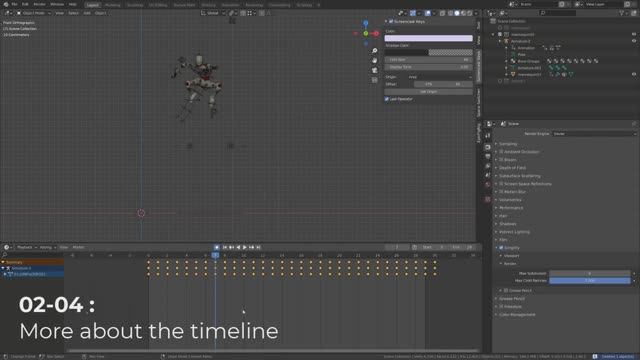Screen dimensions: 640x360
Task: Play the animation in reverse
Action: tap(238, 247)
